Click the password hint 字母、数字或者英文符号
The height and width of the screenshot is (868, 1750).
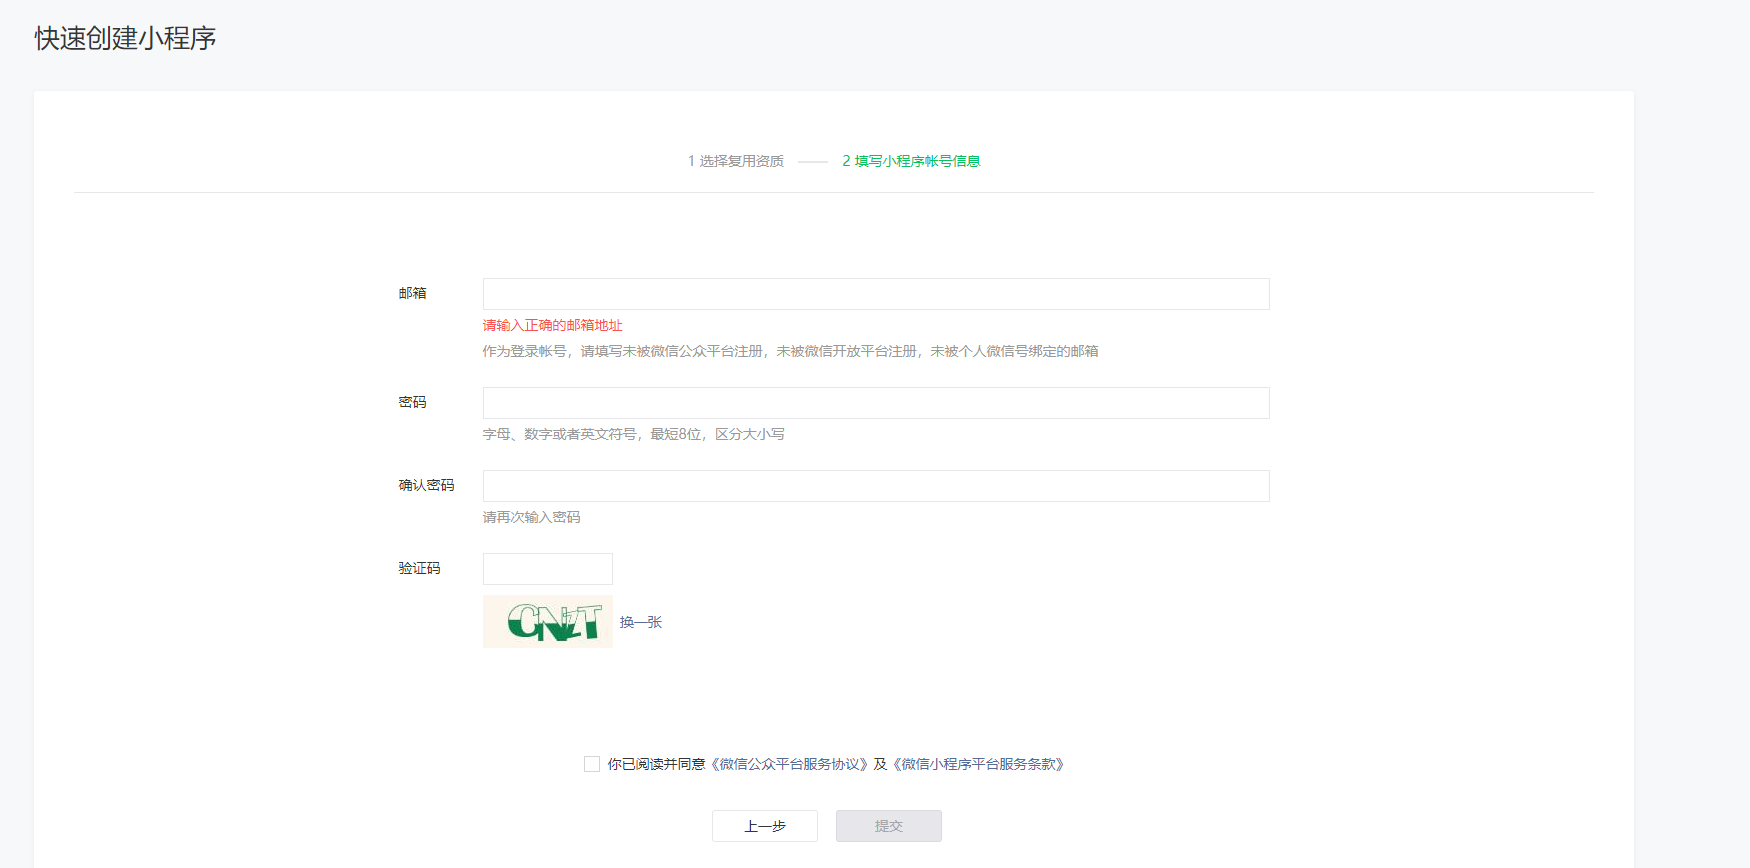point(634,434)
